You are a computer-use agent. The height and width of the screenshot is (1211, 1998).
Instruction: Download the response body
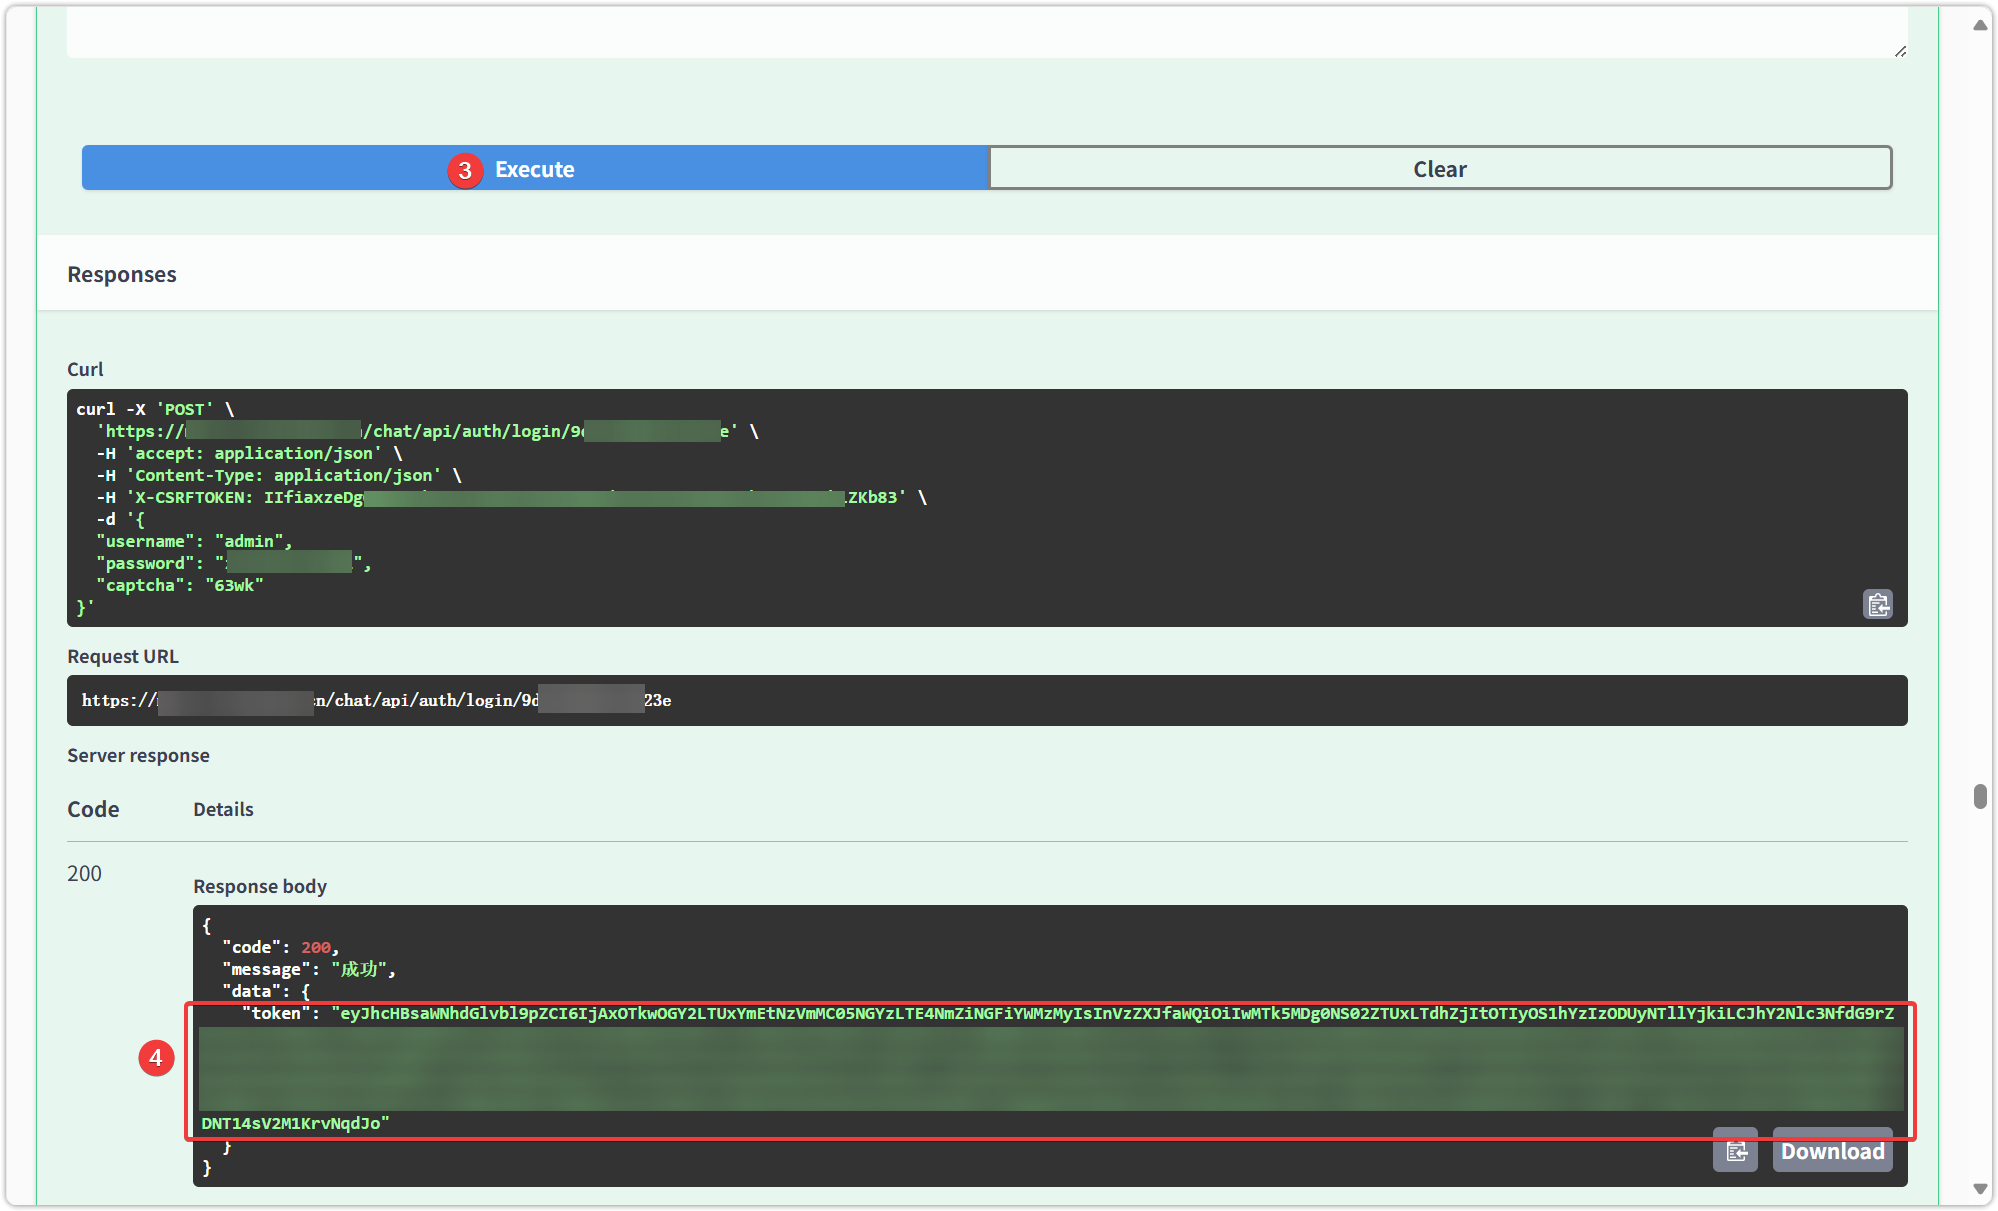click(1832, 1151)
